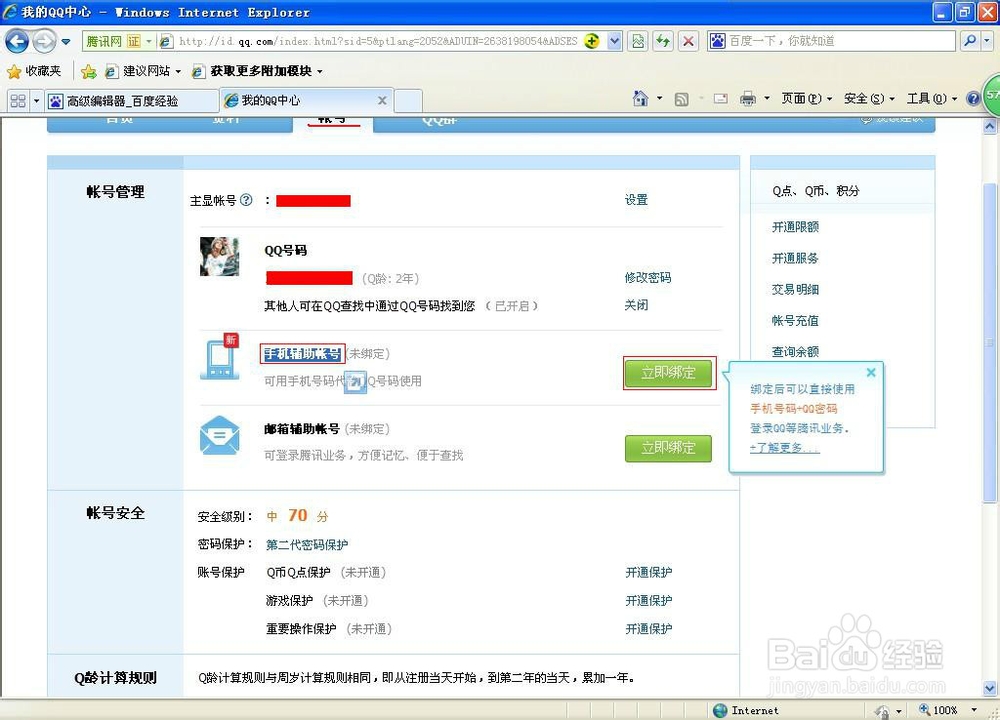Open the address bar history dropdown arrow
Image resolution: width=1000 pixels, height=720 pixels.
coord(614,41)
